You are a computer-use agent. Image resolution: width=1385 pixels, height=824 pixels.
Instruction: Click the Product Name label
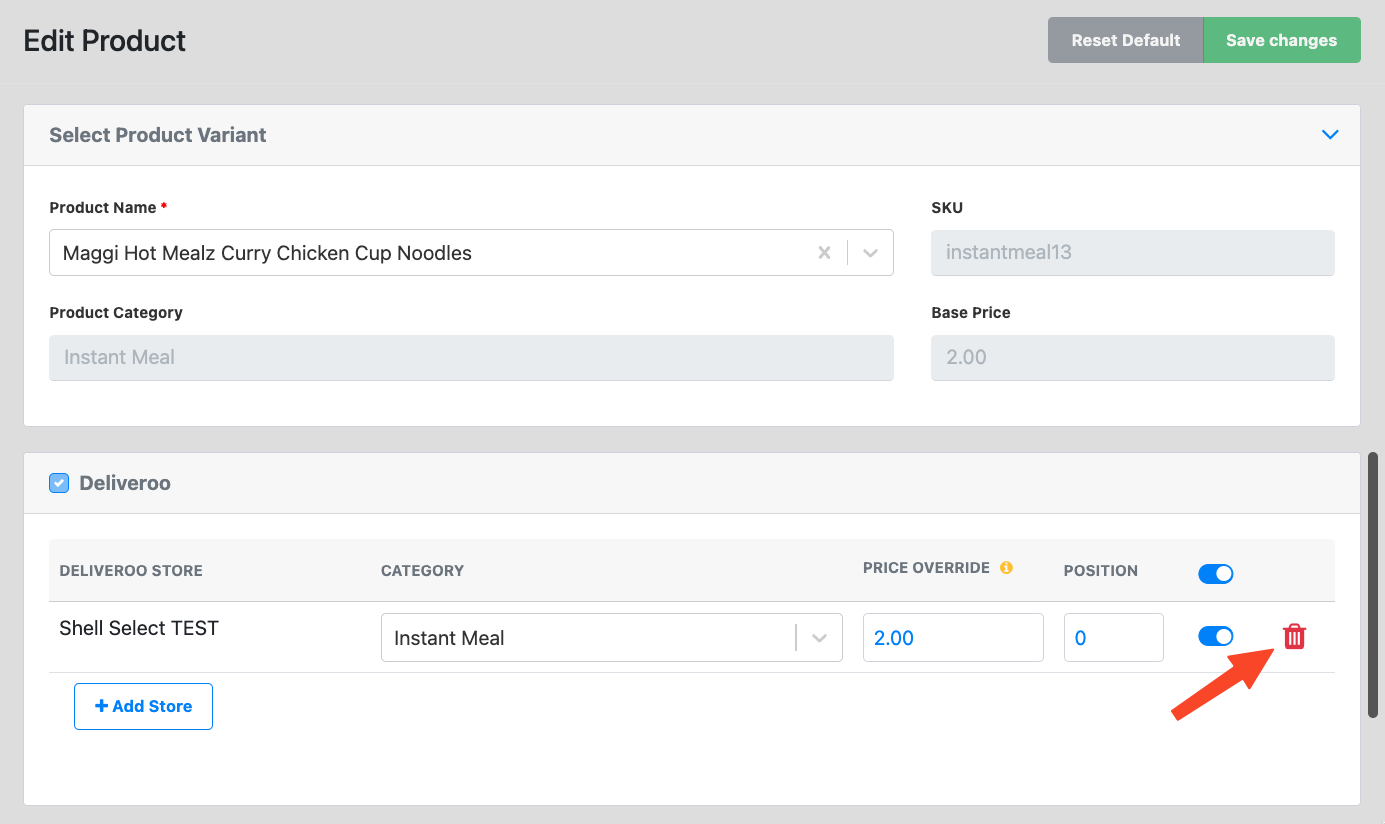(x=103, y=208)
